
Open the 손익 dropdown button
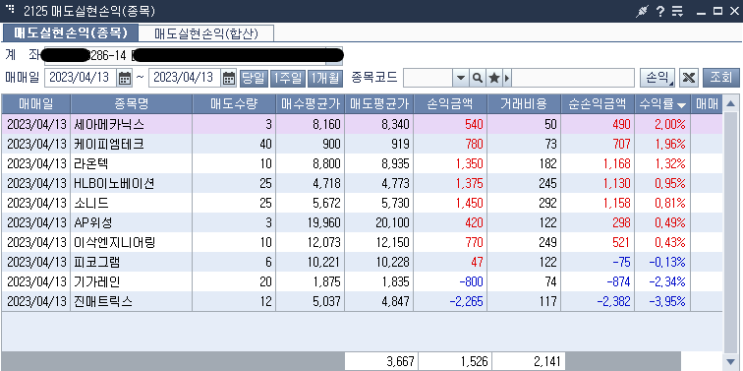point(657,78)
